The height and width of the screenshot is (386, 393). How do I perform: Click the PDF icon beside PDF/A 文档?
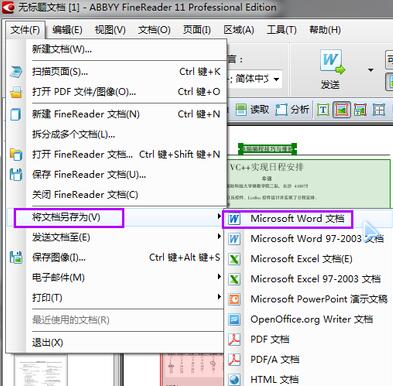[234, 359]
